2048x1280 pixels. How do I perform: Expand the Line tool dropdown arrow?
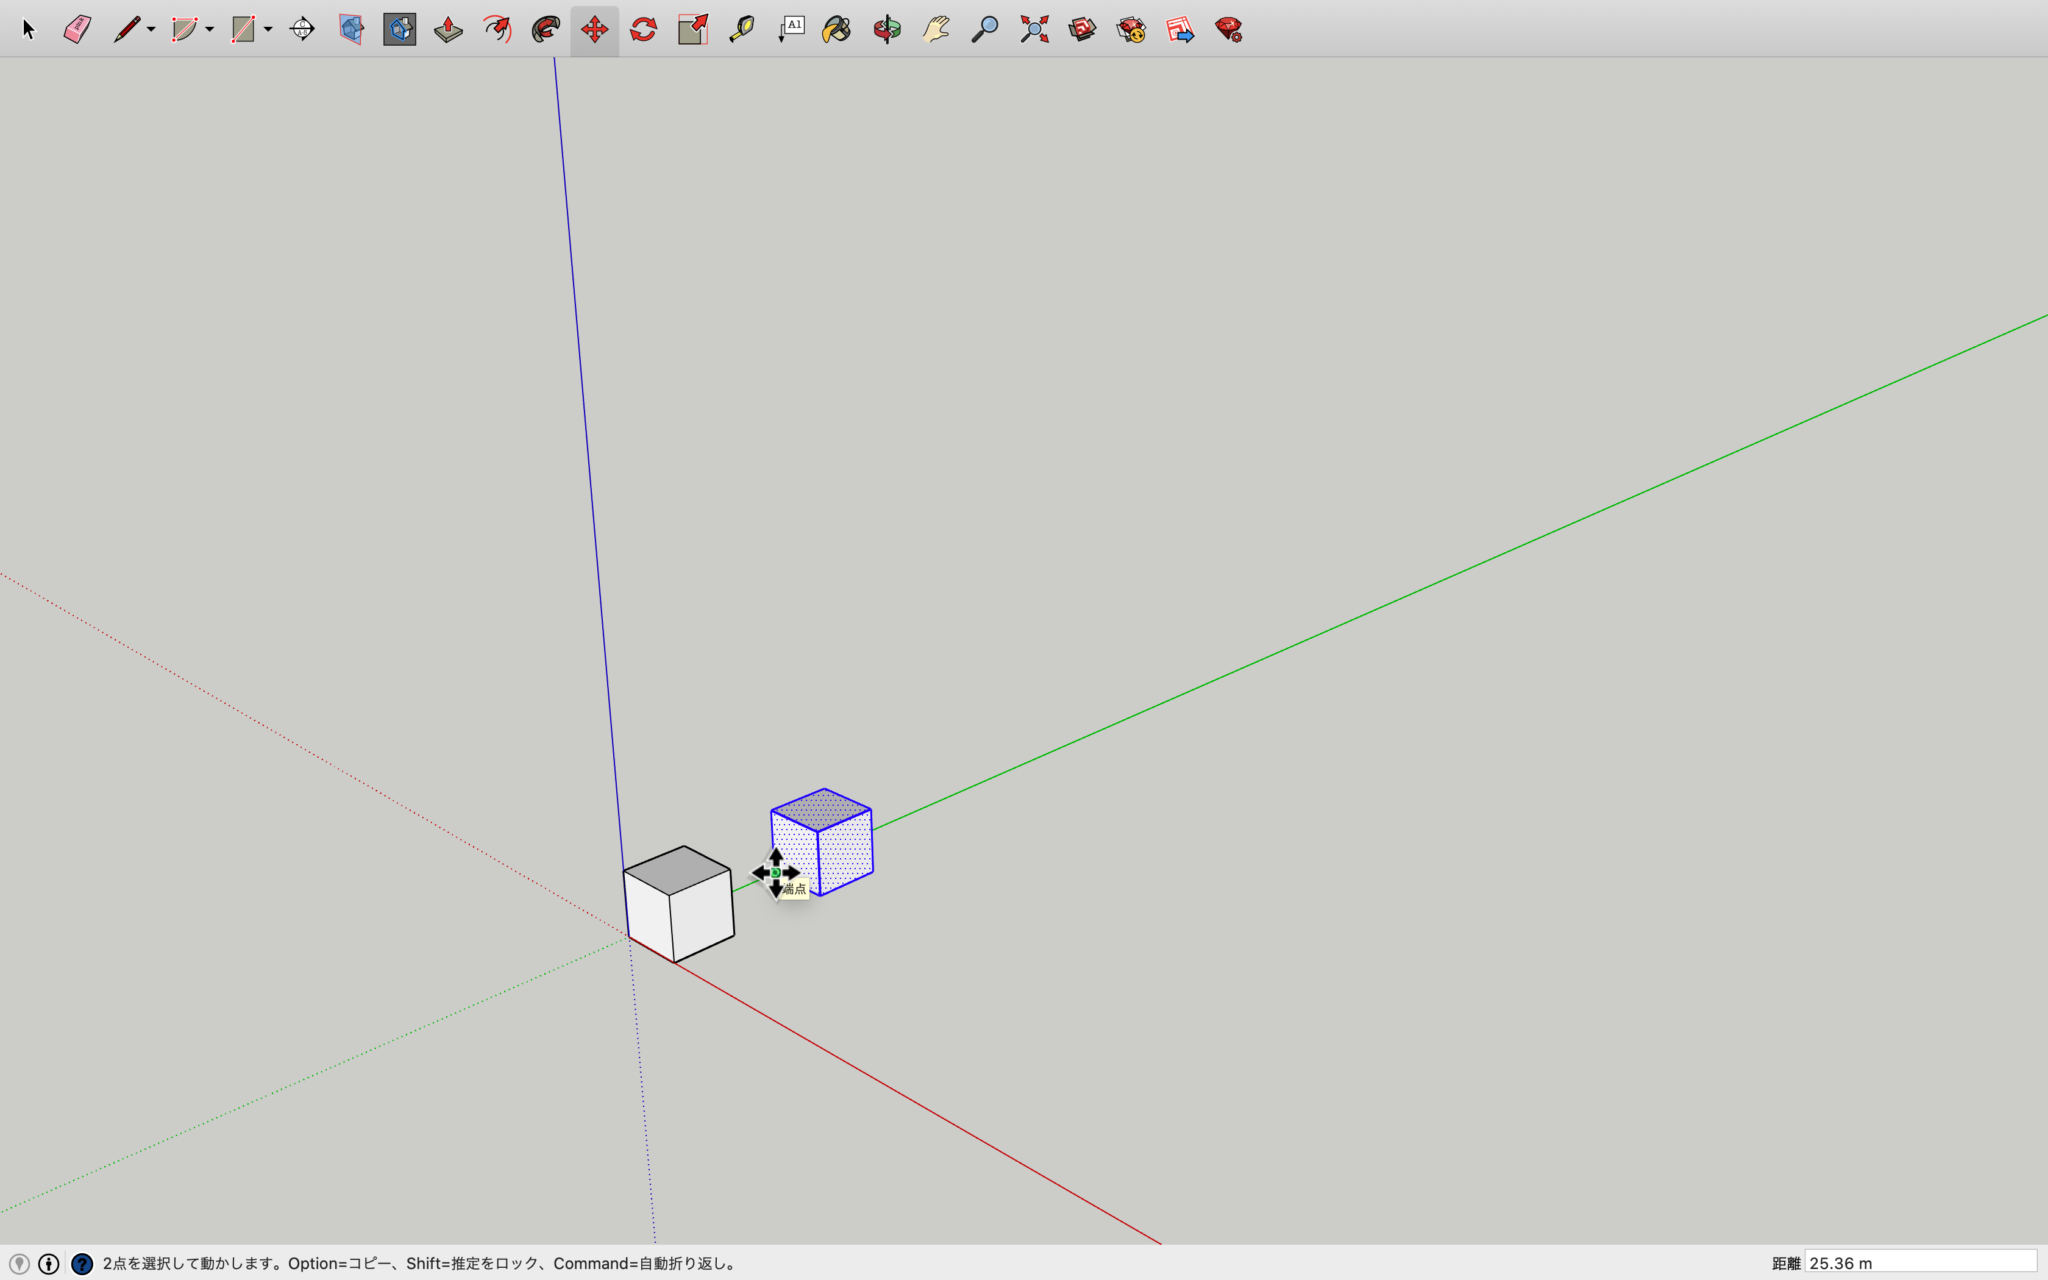point(151,30)
